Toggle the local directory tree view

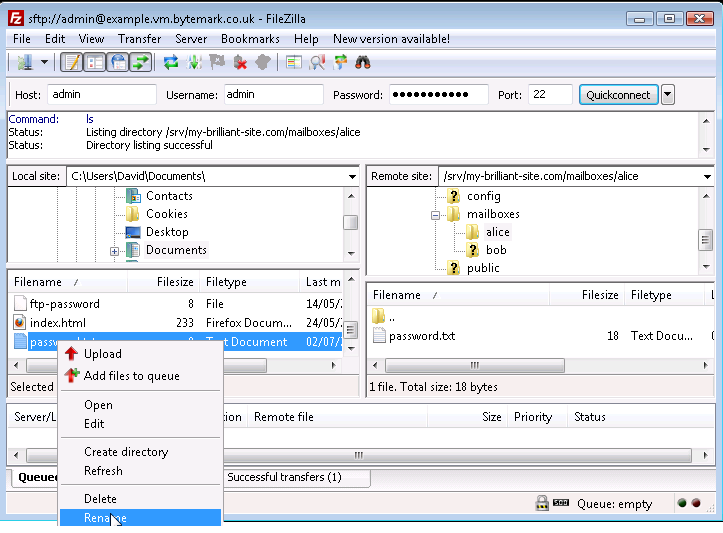(x=95, y=62)
